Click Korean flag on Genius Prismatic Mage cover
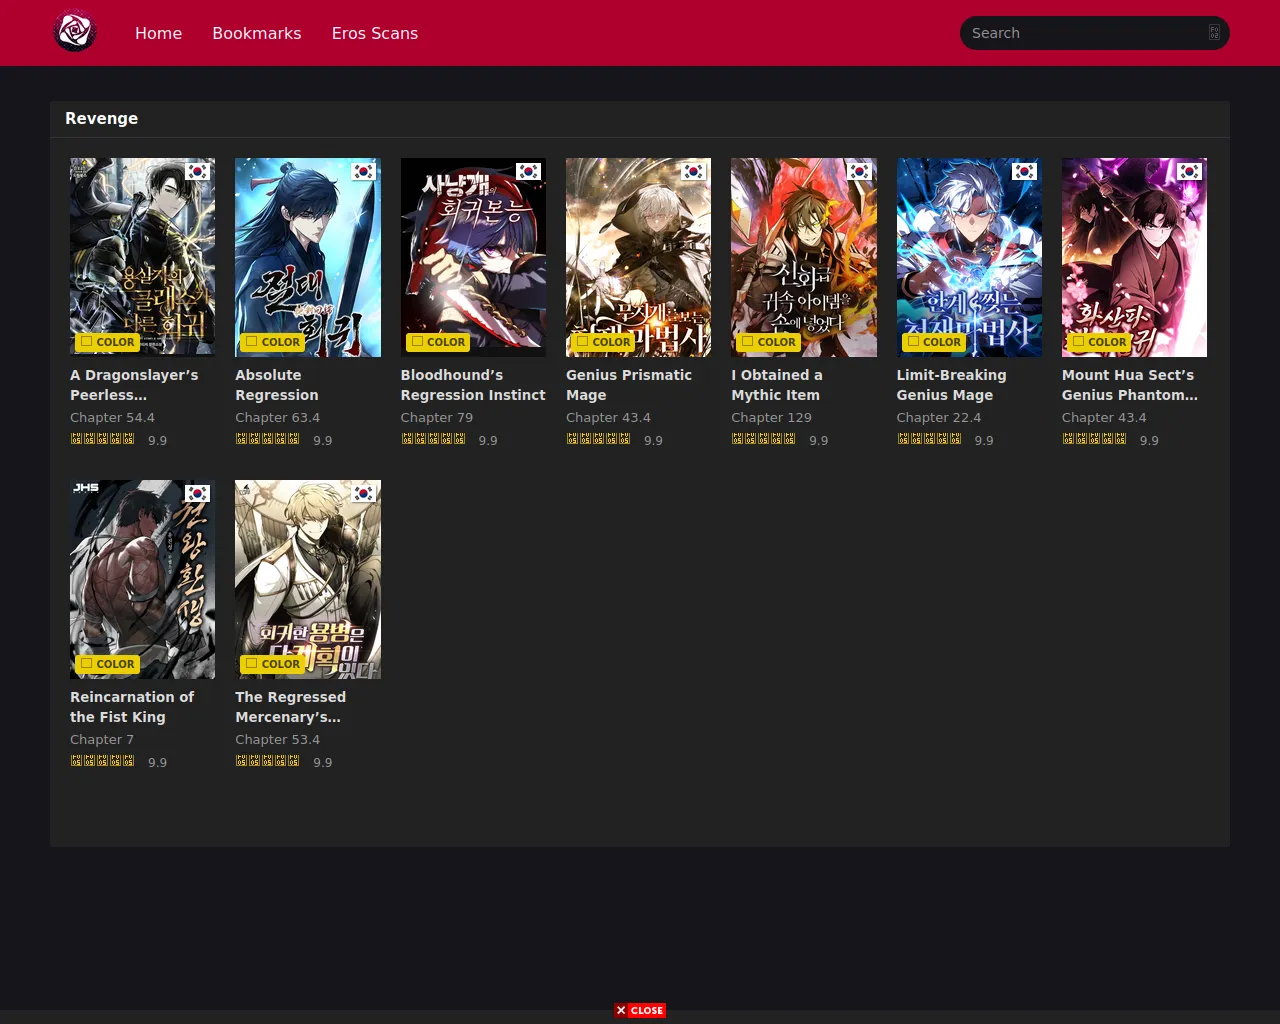 pyautogui.click(x=694, y=172)
